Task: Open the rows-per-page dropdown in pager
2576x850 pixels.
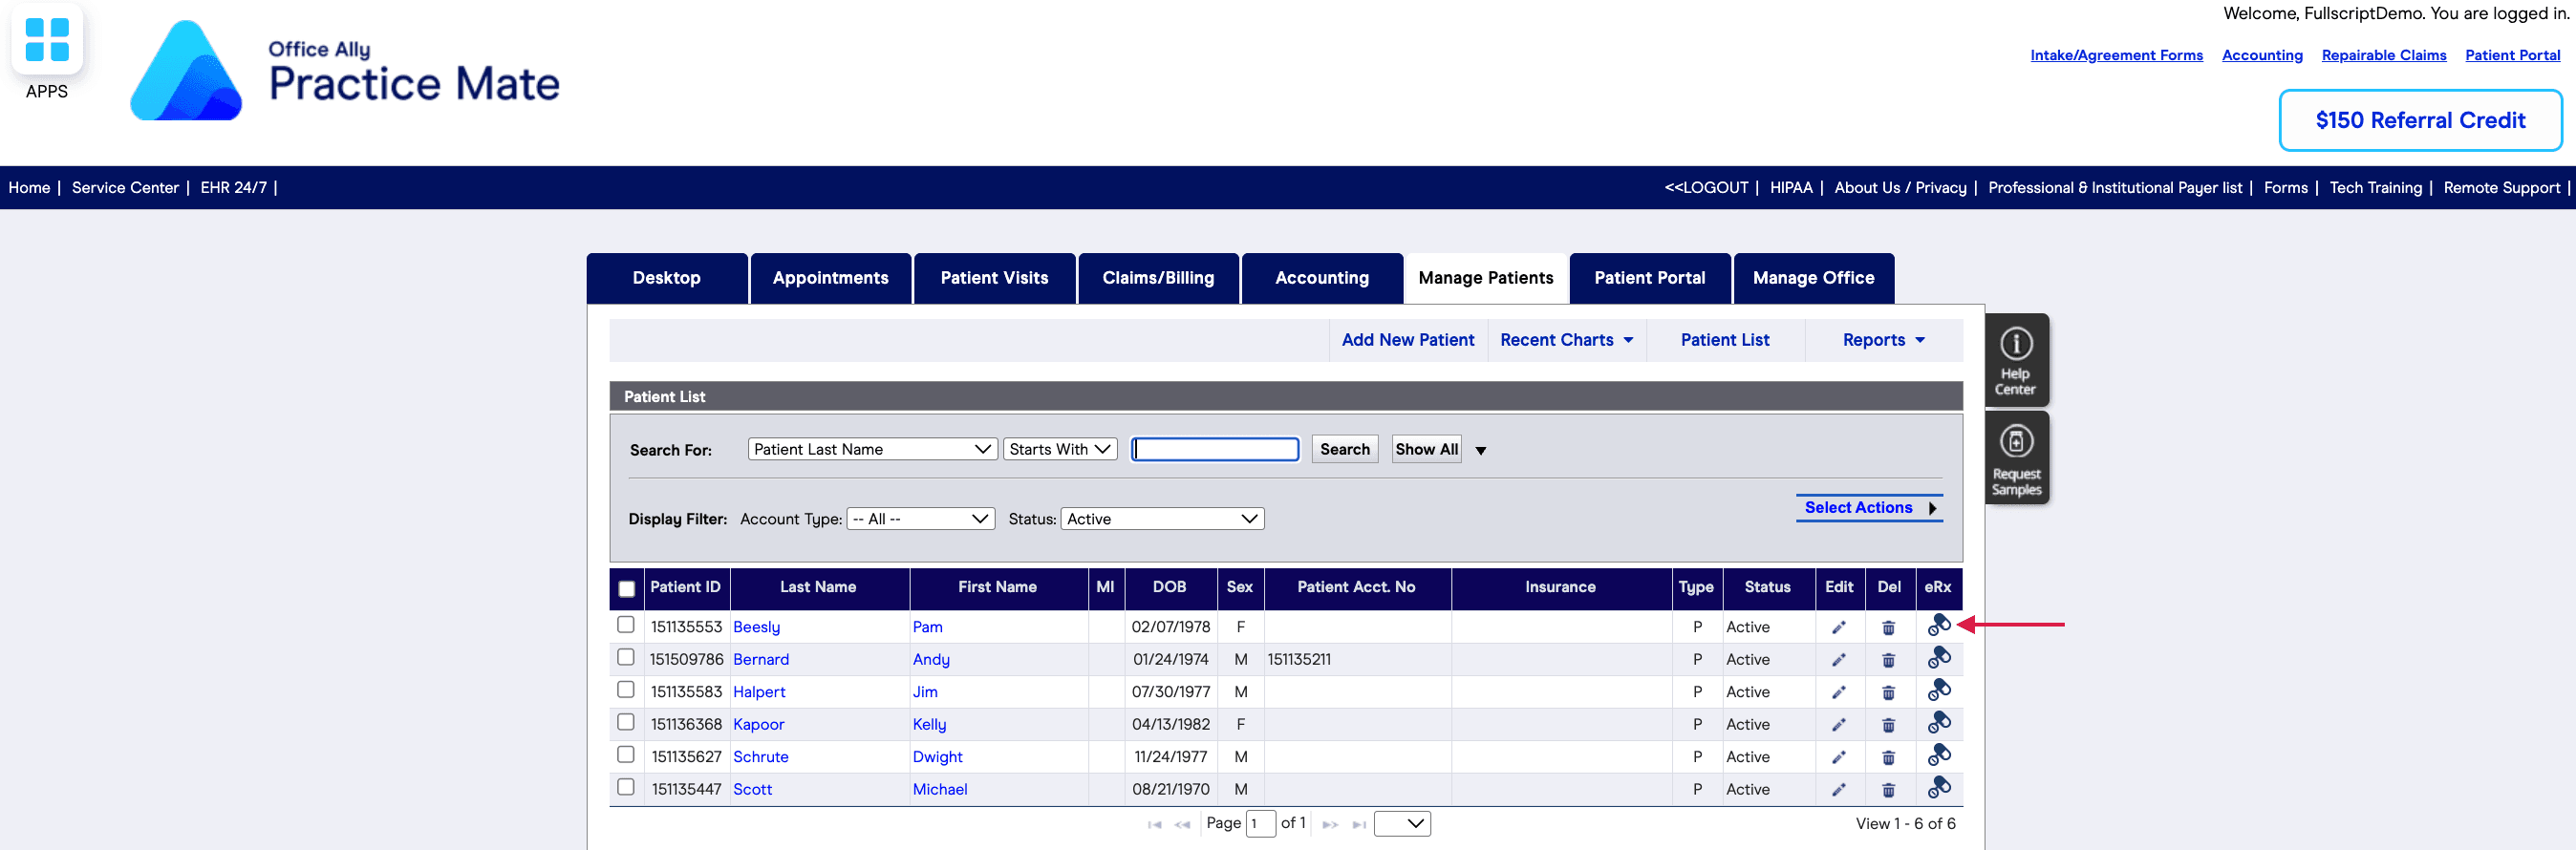Action: [x=1402, y=824]
